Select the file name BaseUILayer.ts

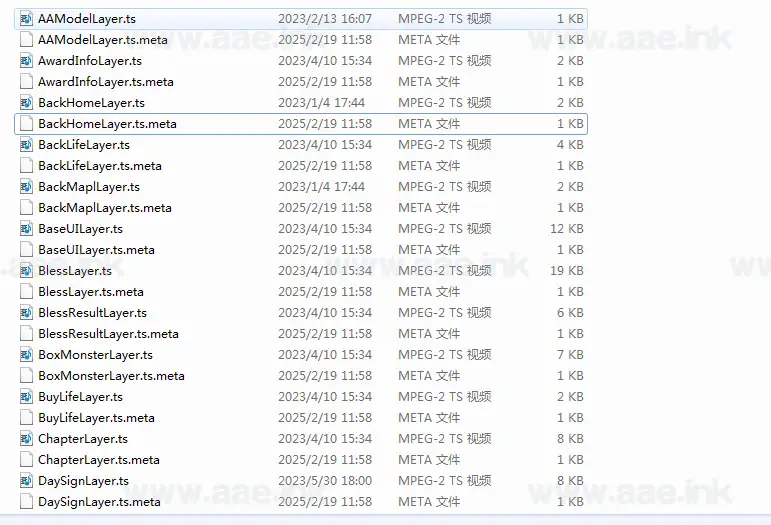[81, 229]
